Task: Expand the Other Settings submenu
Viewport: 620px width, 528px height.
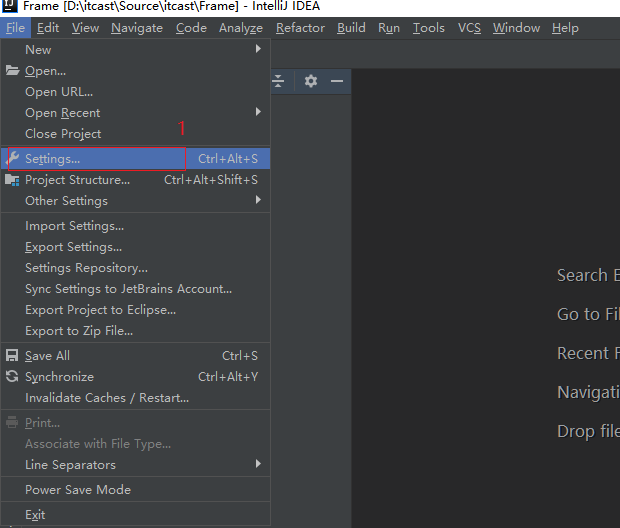Action: click(258, 200)
